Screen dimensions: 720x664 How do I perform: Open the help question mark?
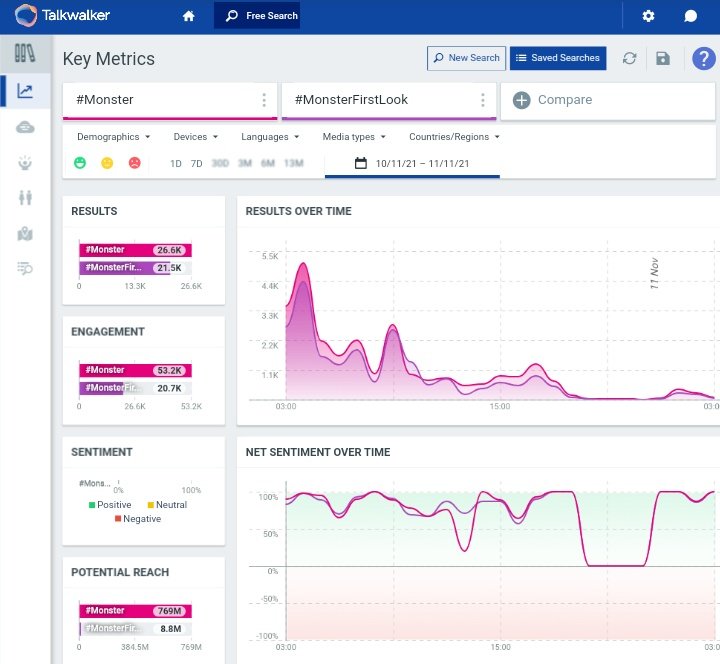pyautogui.click(x=703, y=59)
